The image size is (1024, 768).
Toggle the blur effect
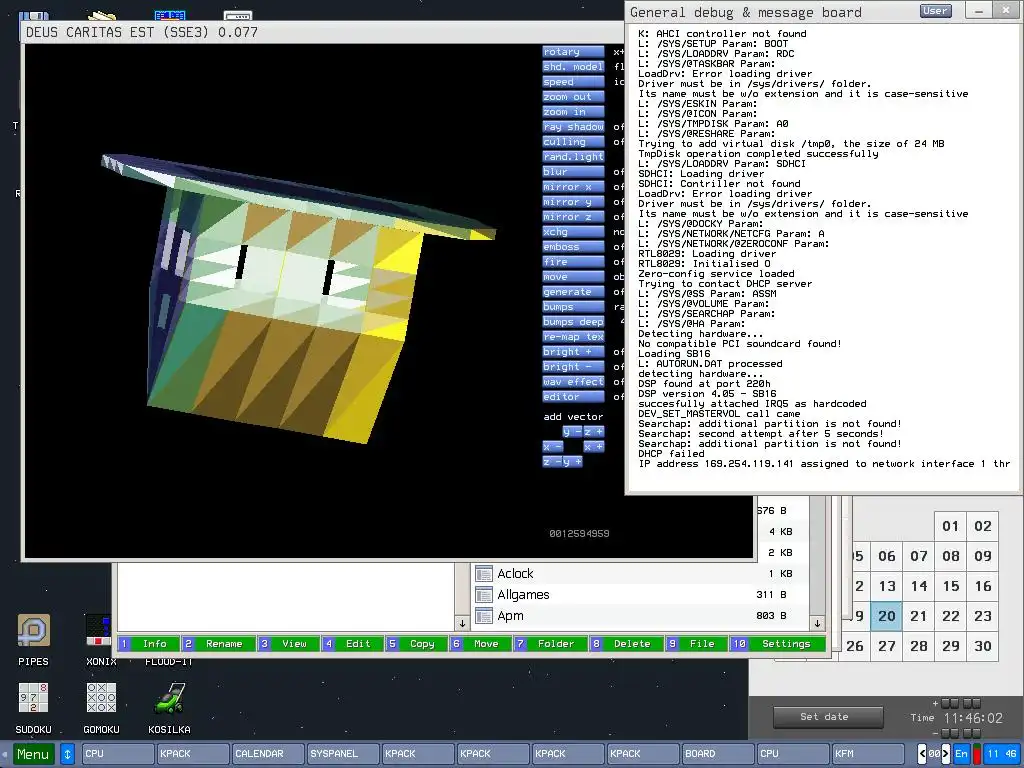pos(573,172)
